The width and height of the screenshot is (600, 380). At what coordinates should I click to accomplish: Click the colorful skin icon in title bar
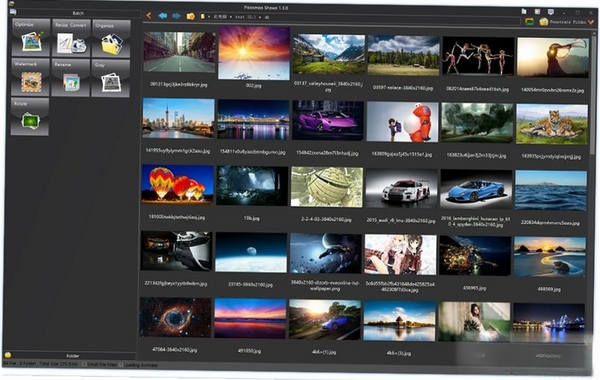coord(537,12)
